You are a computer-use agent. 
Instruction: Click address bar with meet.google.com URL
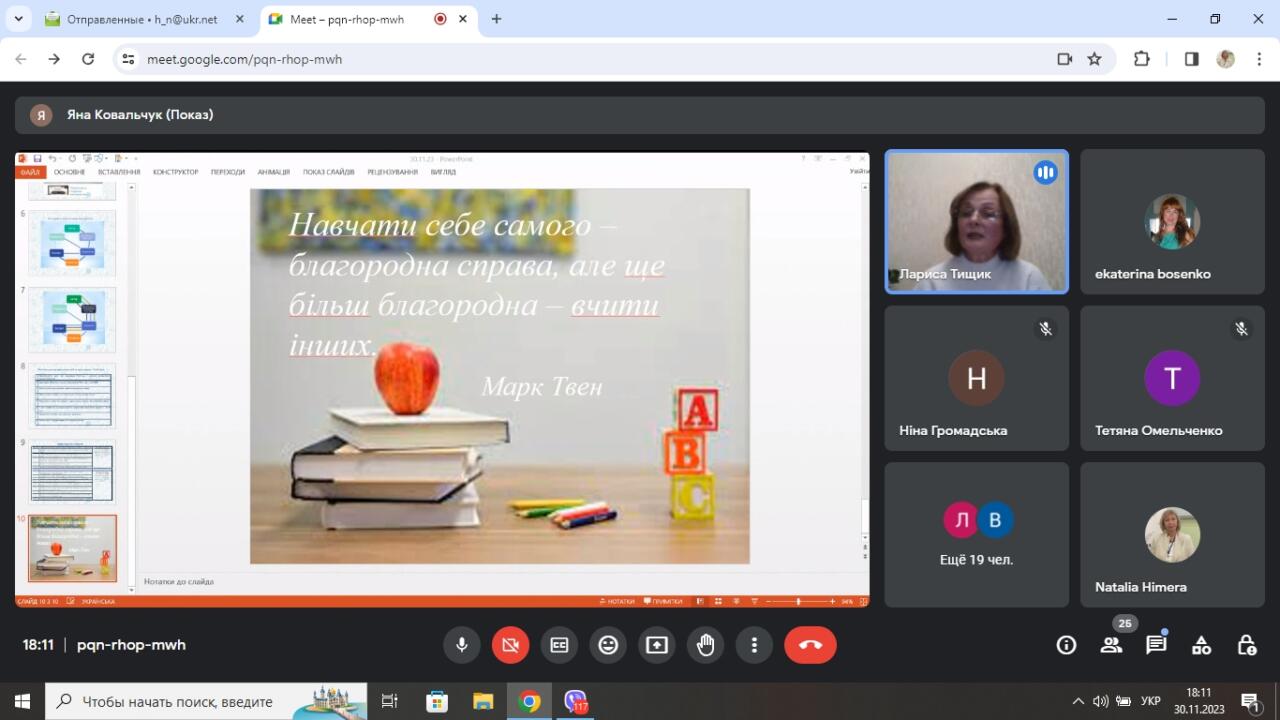point(600,59)
